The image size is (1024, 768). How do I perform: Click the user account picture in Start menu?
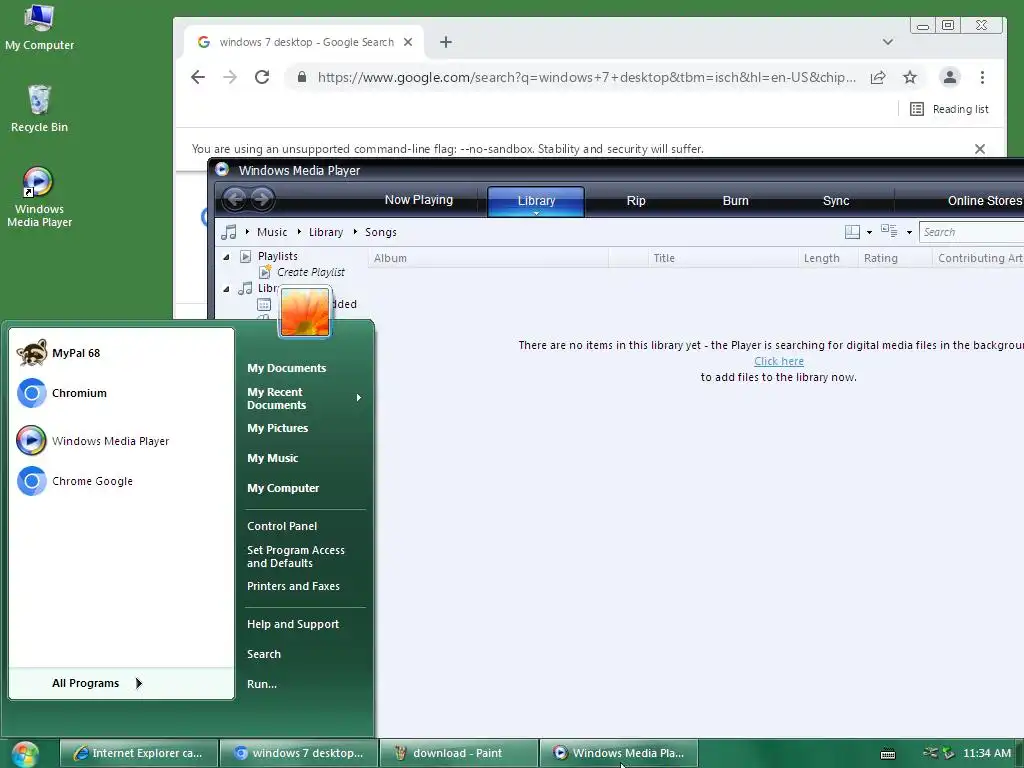pos(304,312)
